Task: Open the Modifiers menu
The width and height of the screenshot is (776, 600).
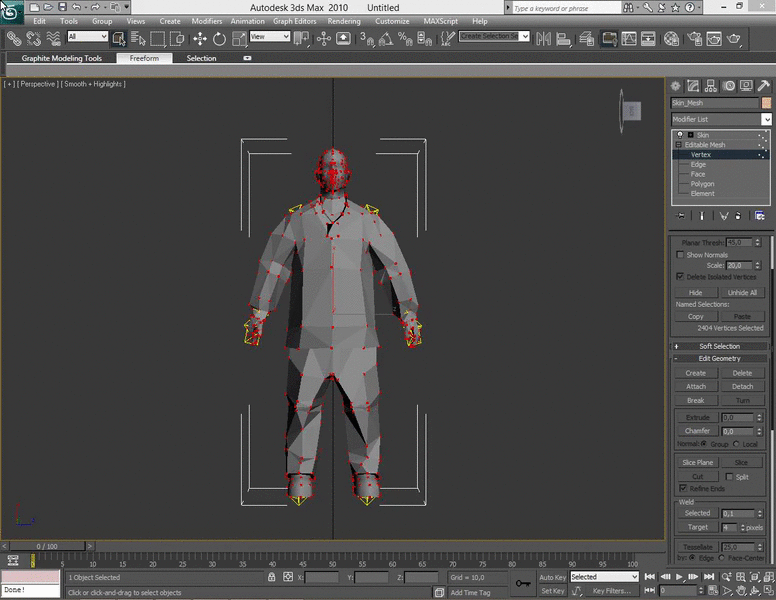Action: point(206,21)
